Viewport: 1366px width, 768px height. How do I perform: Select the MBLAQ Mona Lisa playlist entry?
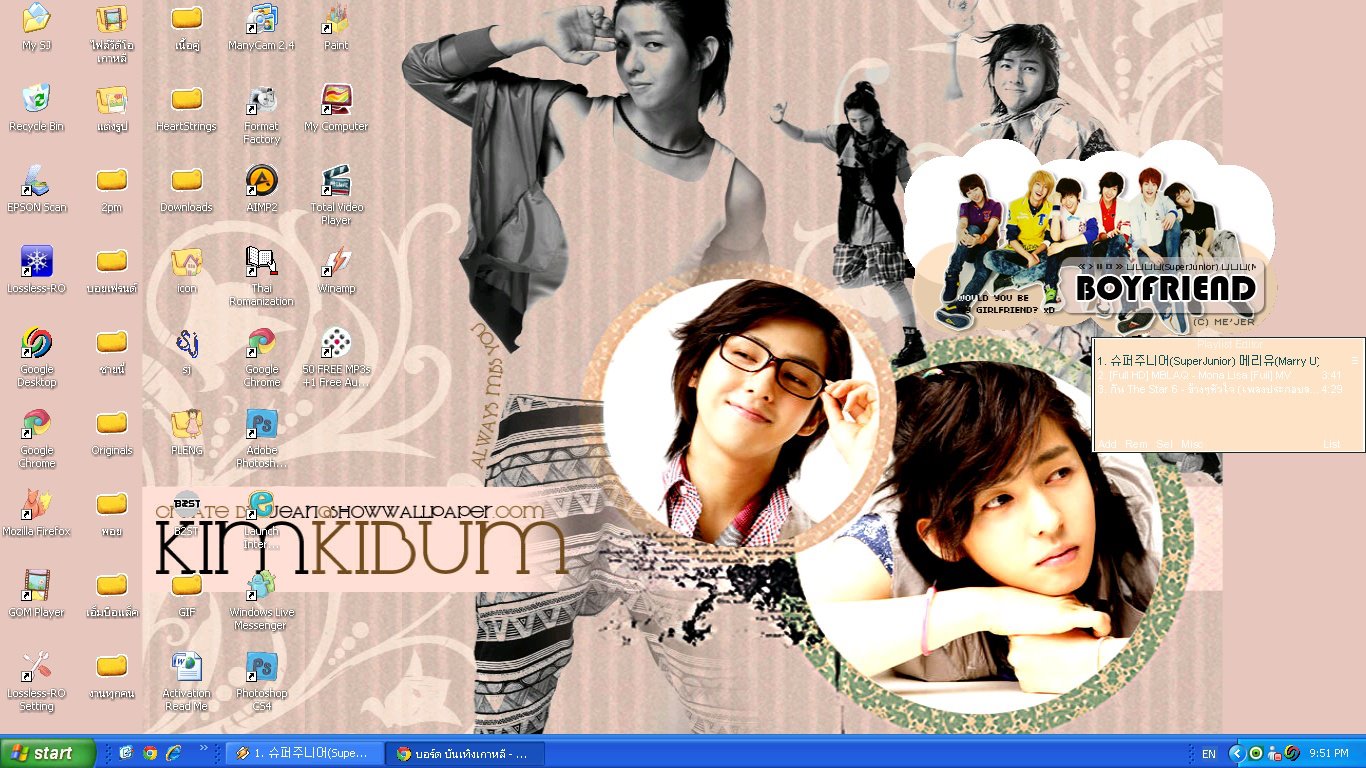click(1221, 375)
